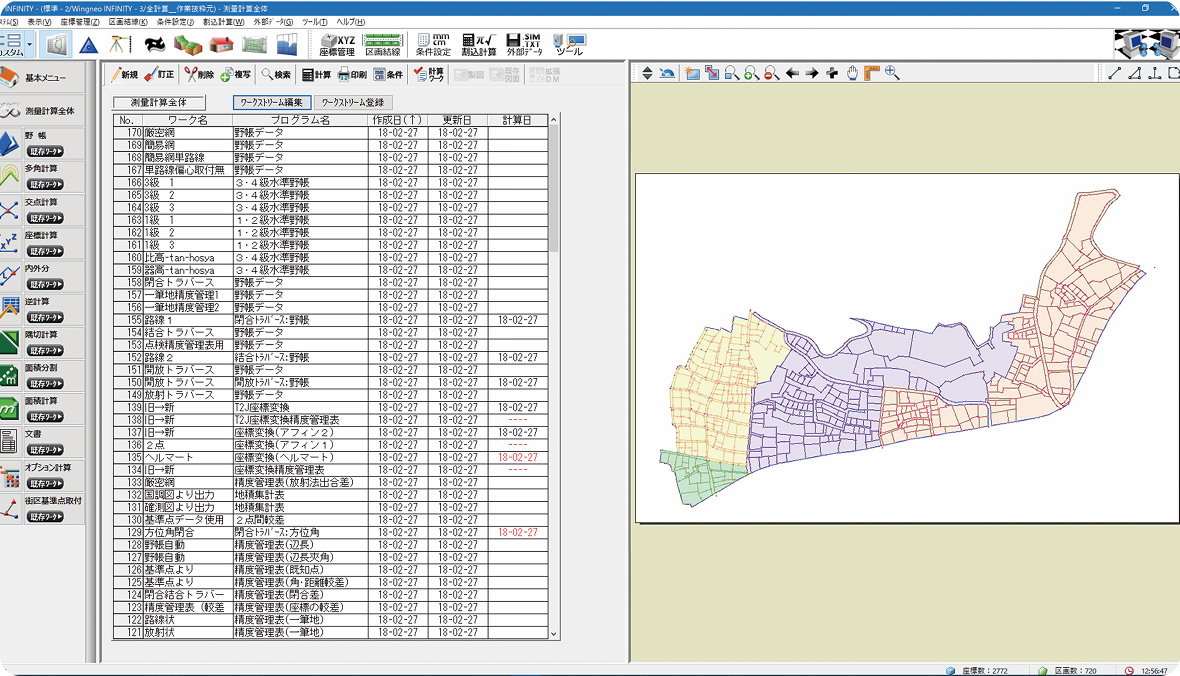
Task: Click the zoom-out magnifier with red minus
Action: (x=771, y=73)
